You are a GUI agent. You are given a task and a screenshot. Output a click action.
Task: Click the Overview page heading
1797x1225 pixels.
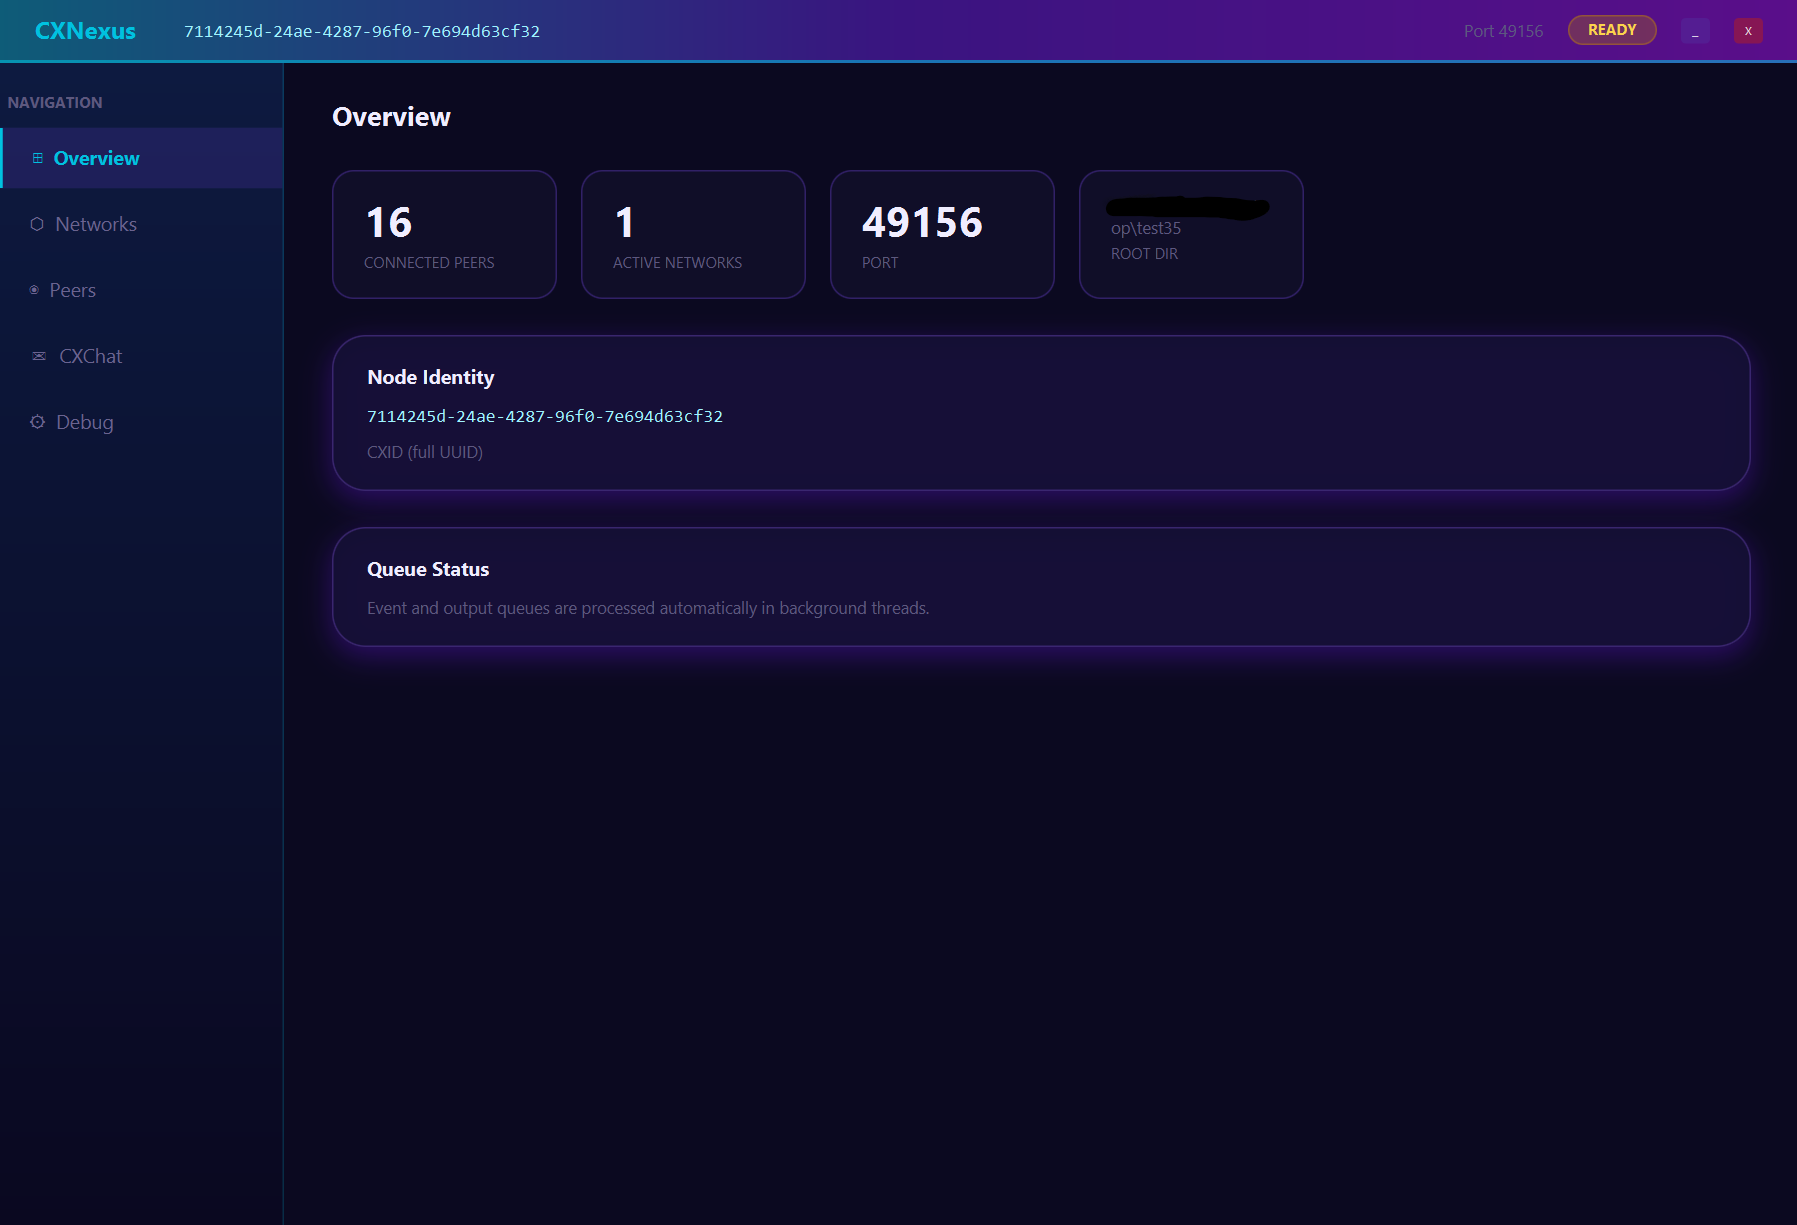click(x=391, y=117)
